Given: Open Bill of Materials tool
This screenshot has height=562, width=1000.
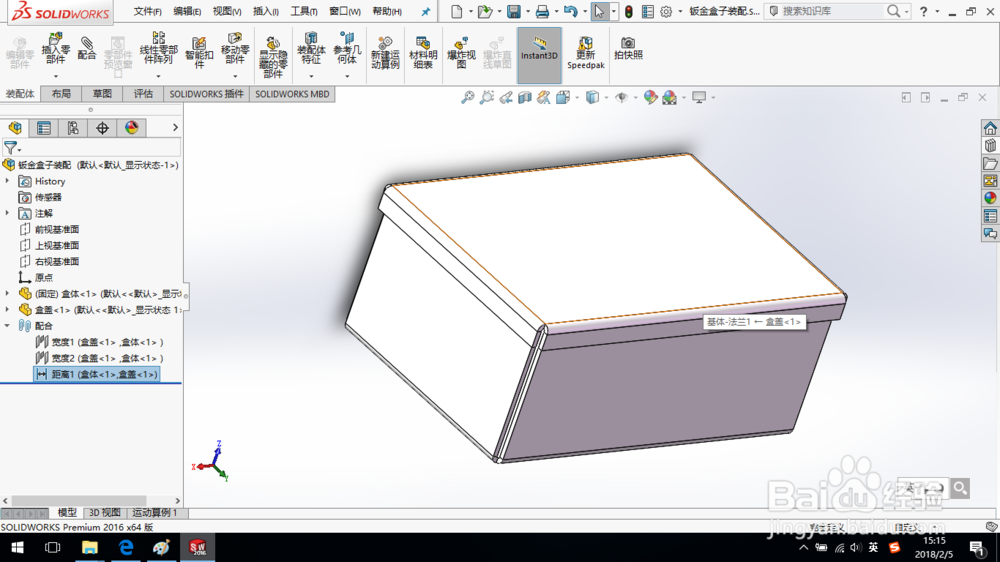Looking at the screenshot, I should 423,52.
